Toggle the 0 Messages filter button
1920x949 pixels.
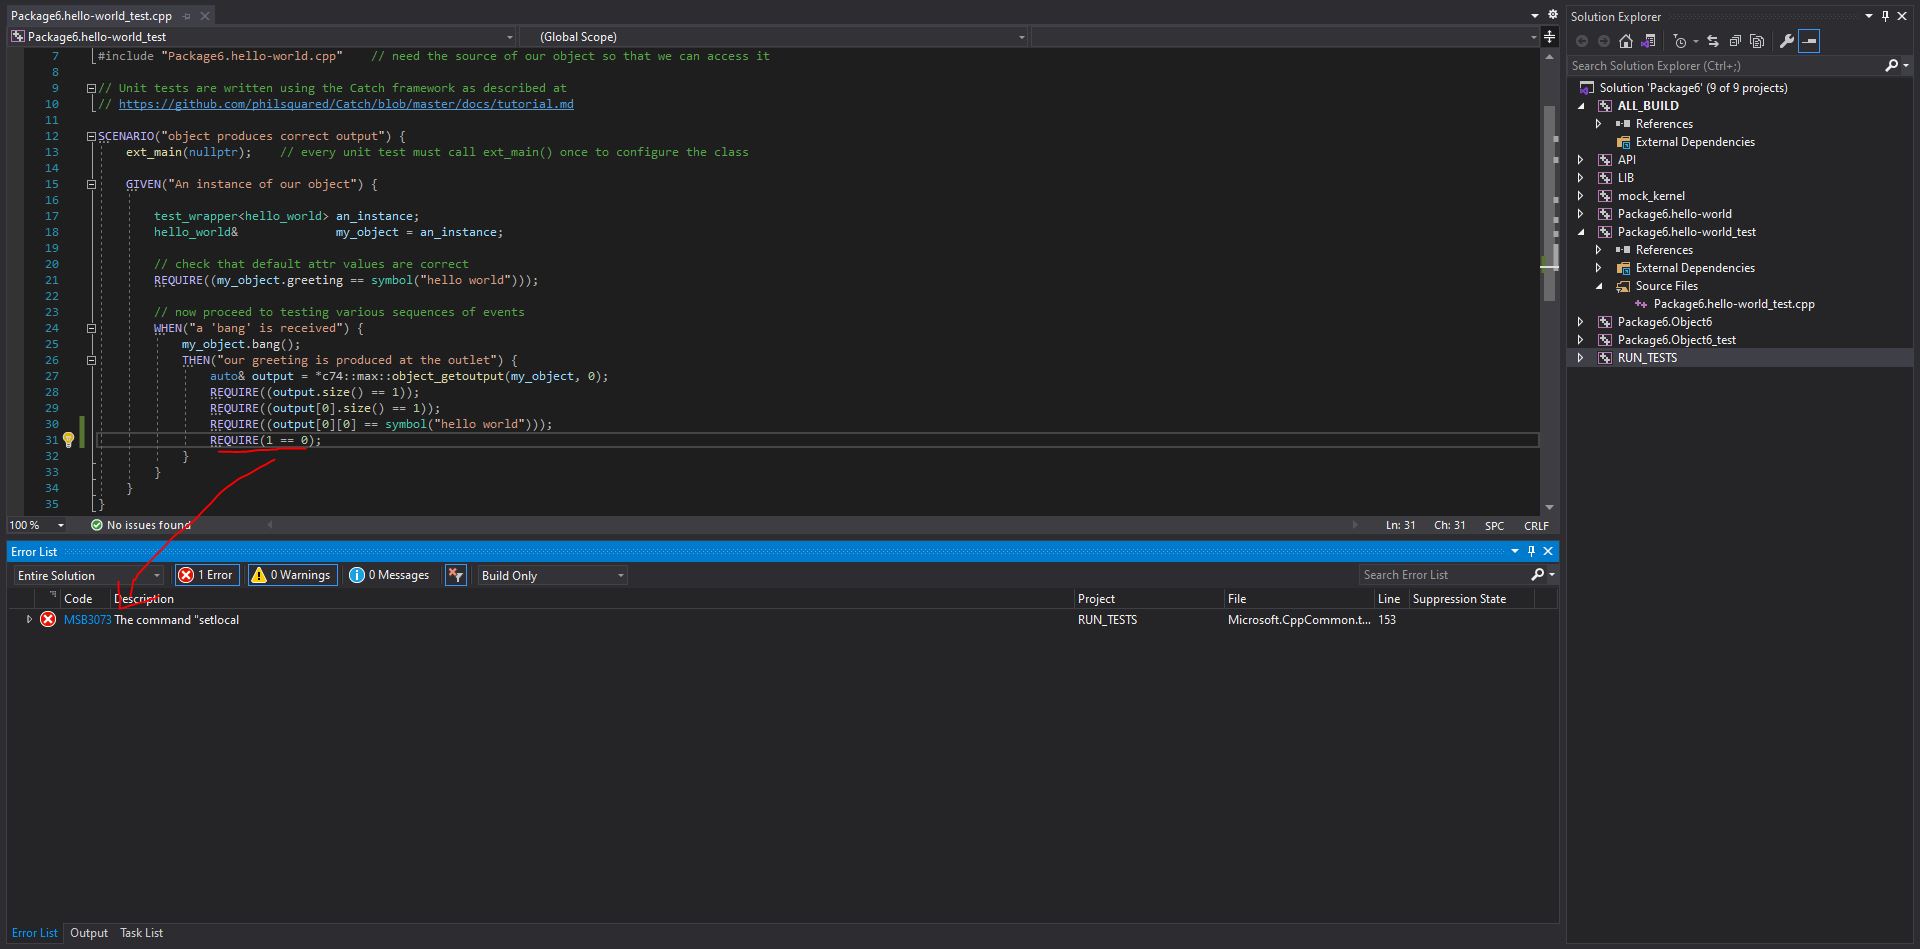[x=389, y=575]
